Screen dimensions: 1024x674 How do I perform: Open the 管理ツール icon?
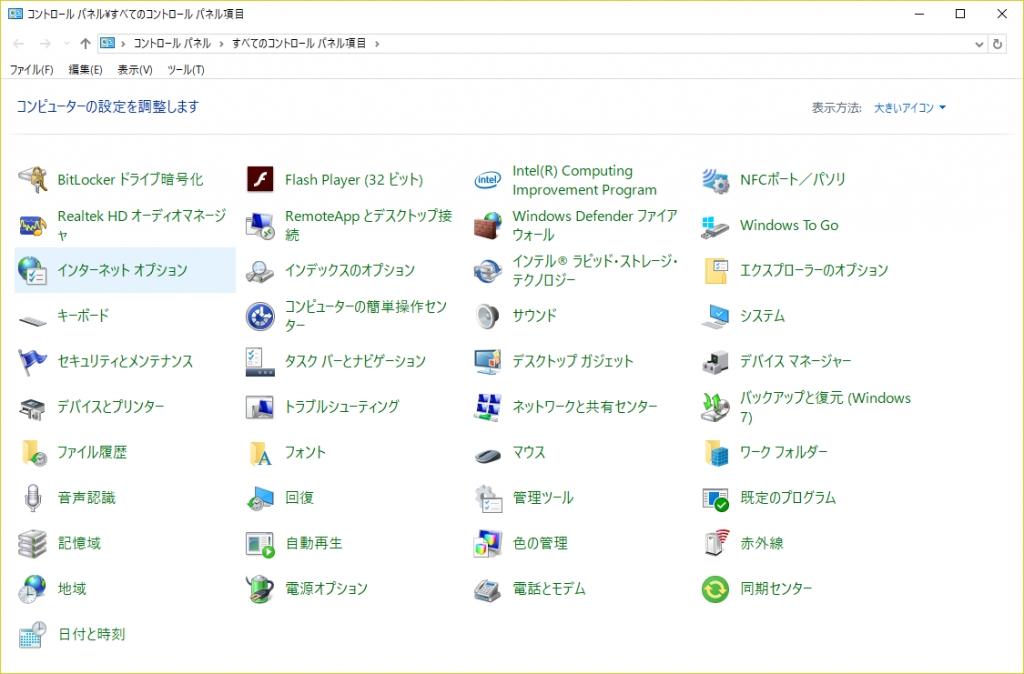487,498
